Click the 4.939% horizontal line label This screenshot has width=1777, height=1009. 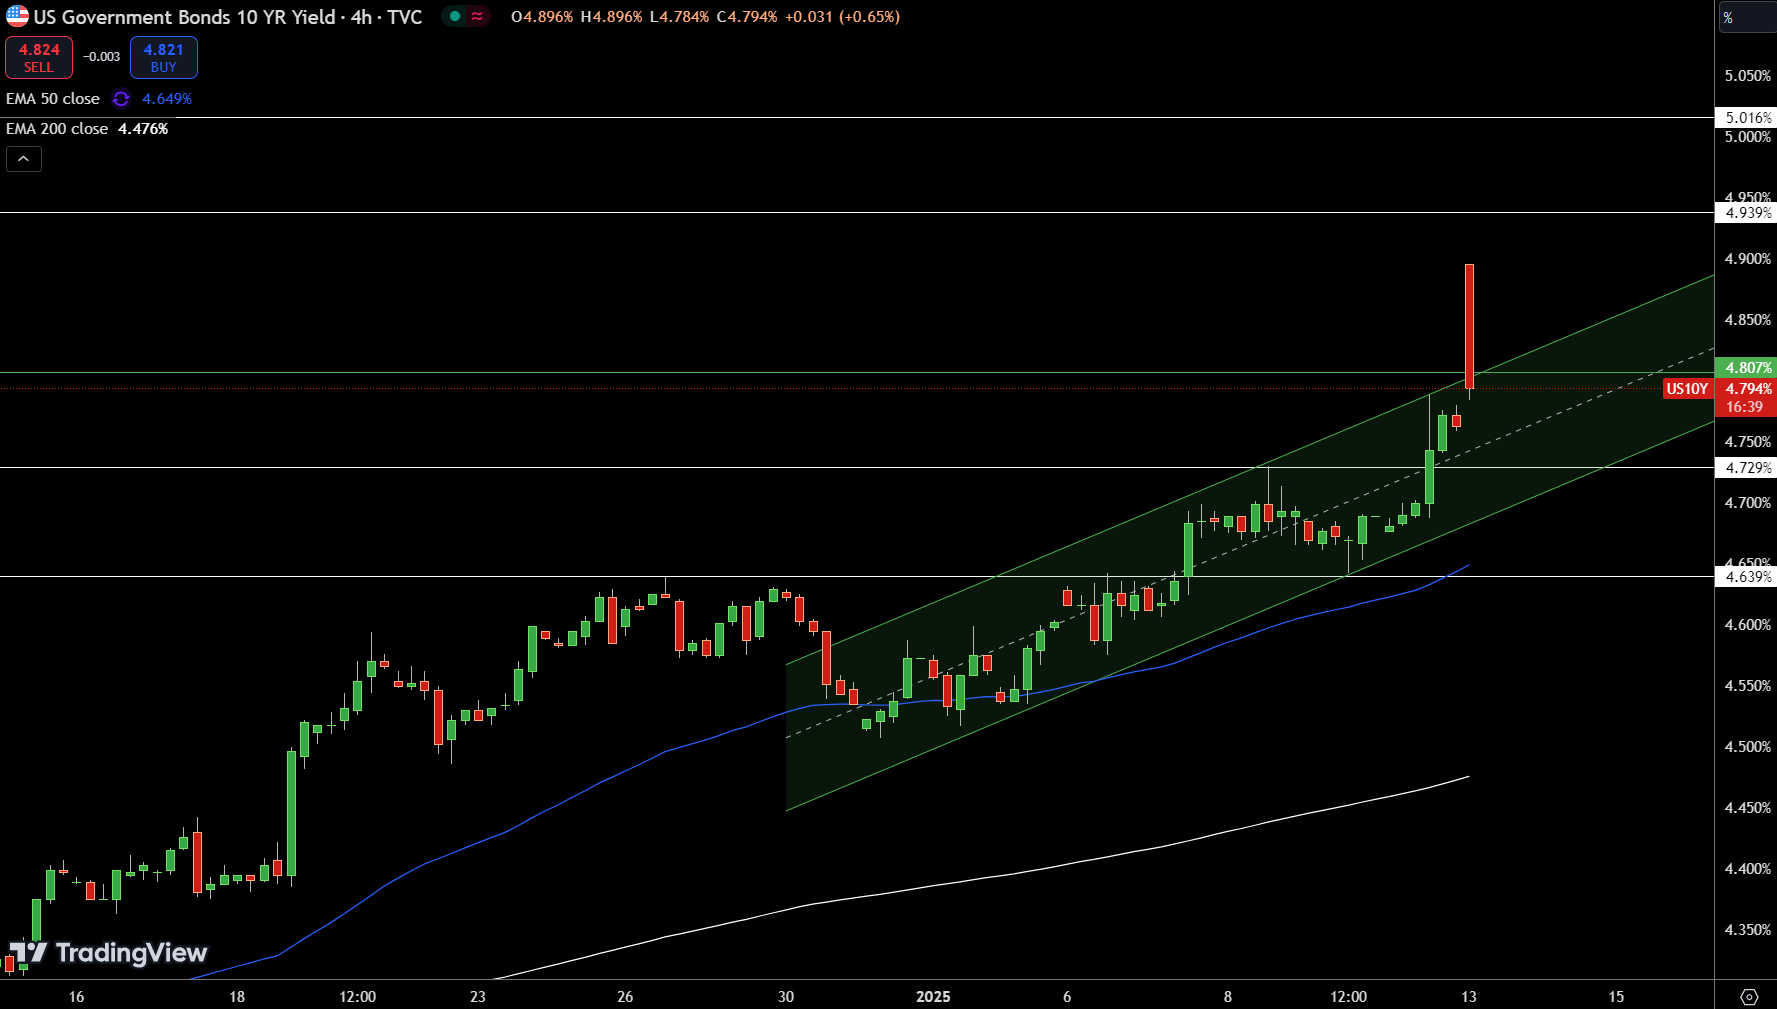(1746, 213)
